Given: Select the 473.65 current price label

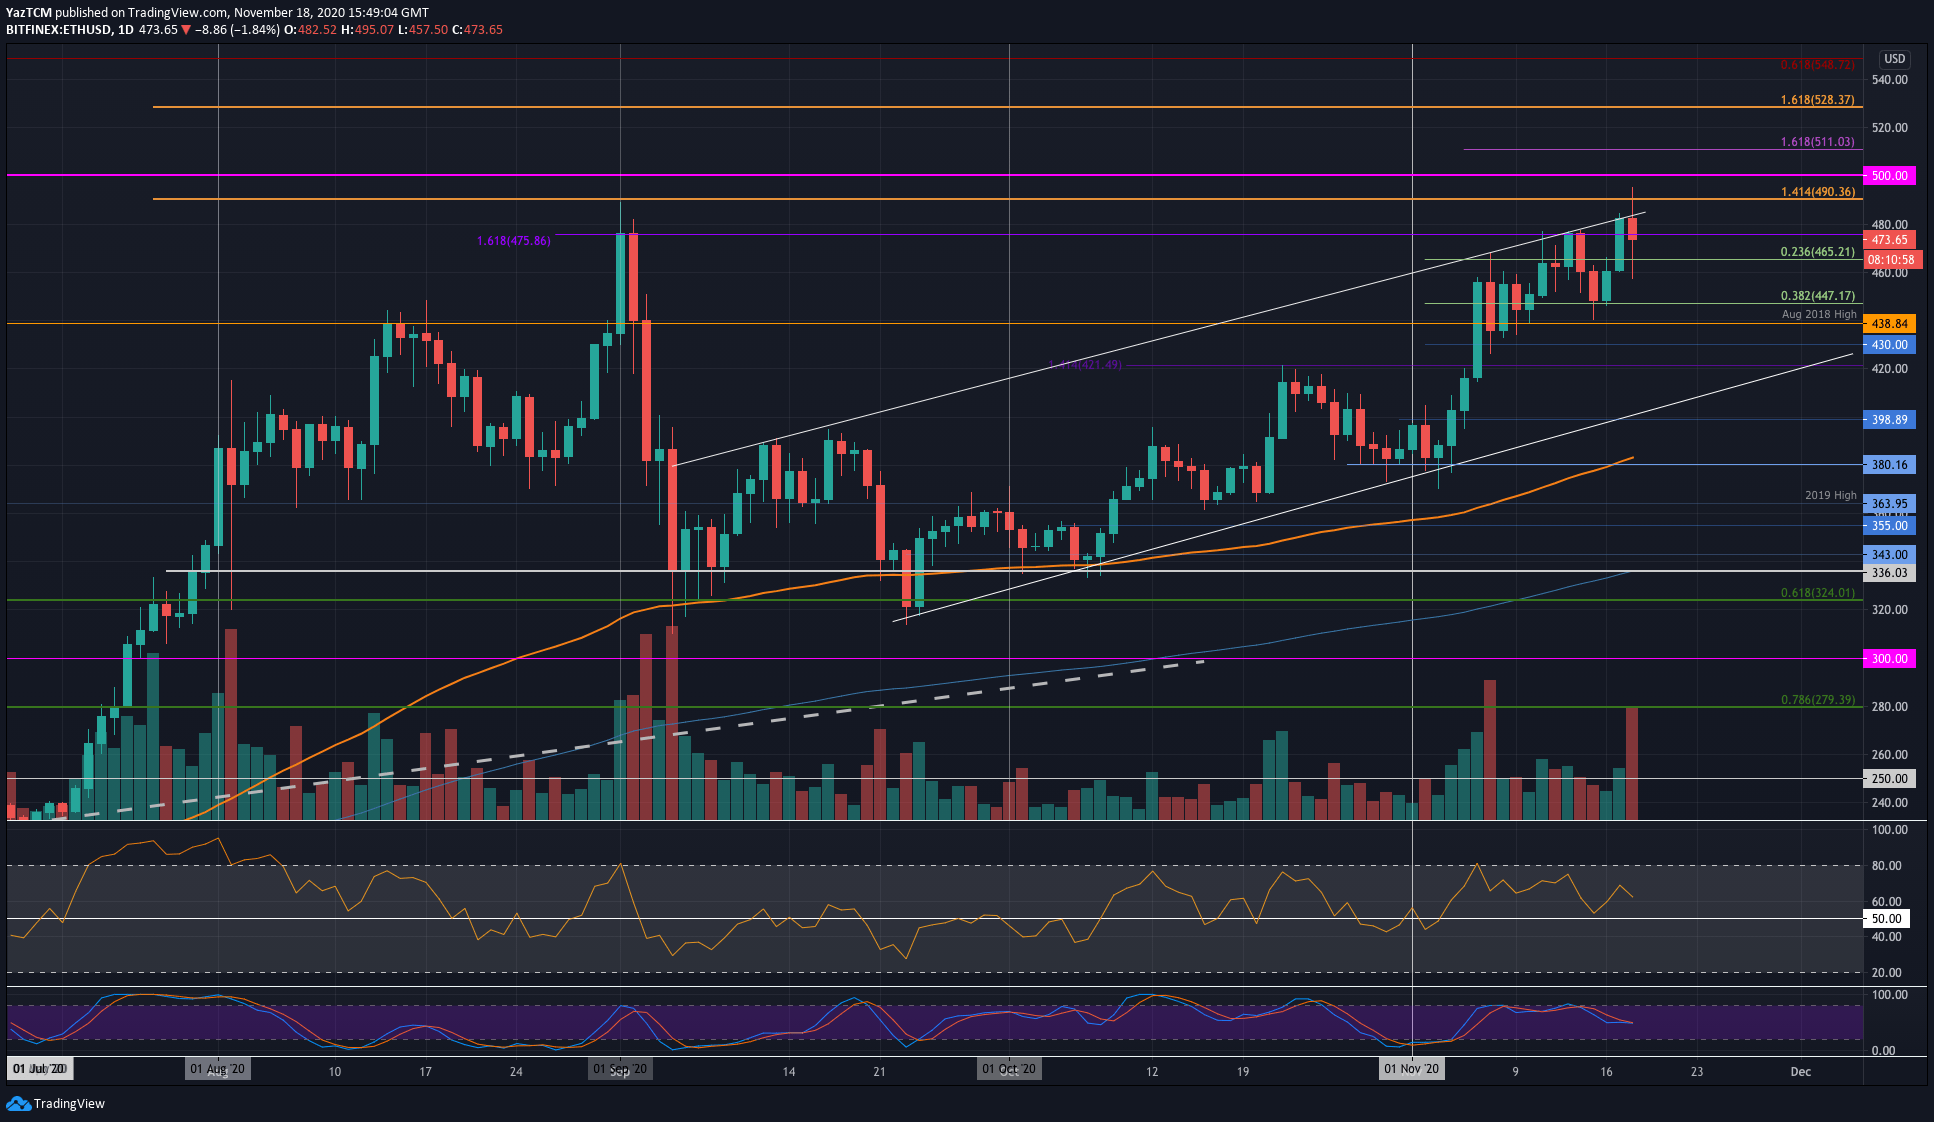Looking at the screenshot, I should point(1890,240).
